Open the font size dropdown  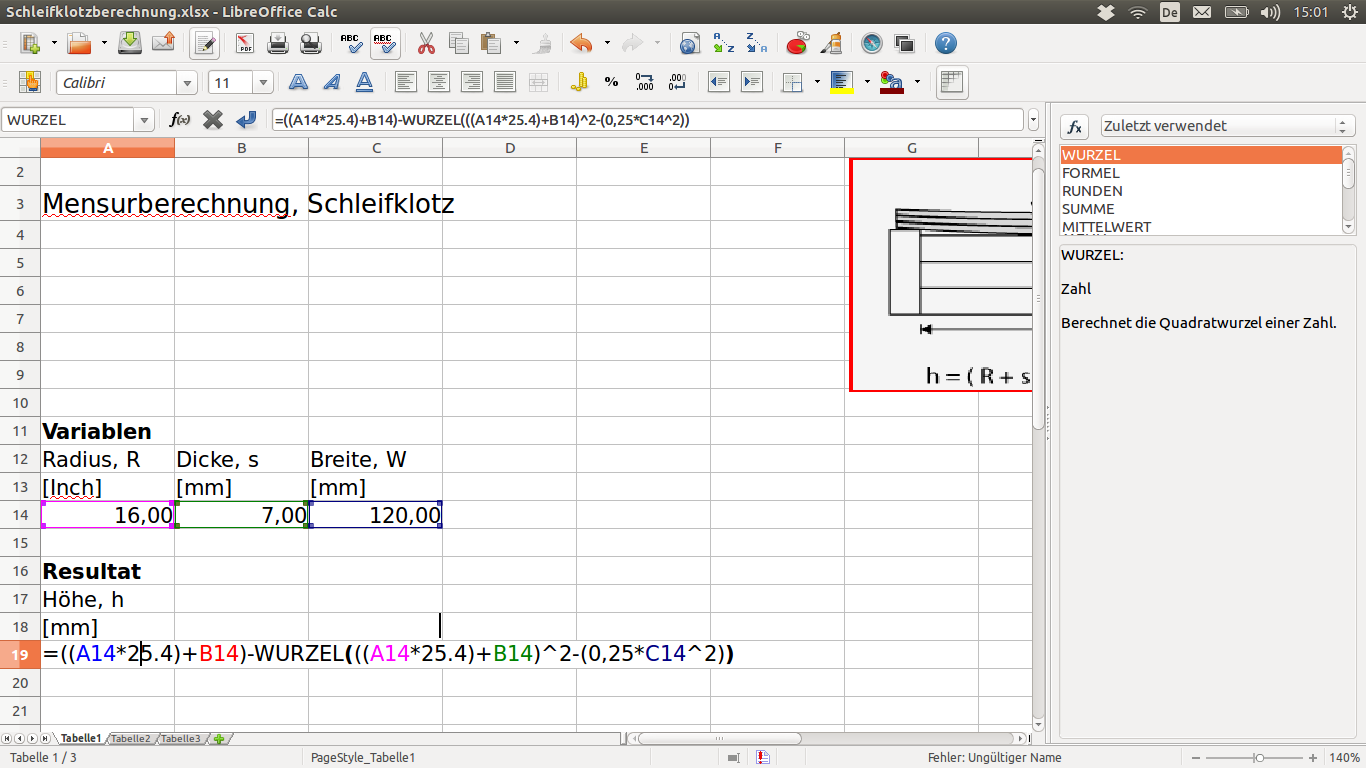[264, 83]
